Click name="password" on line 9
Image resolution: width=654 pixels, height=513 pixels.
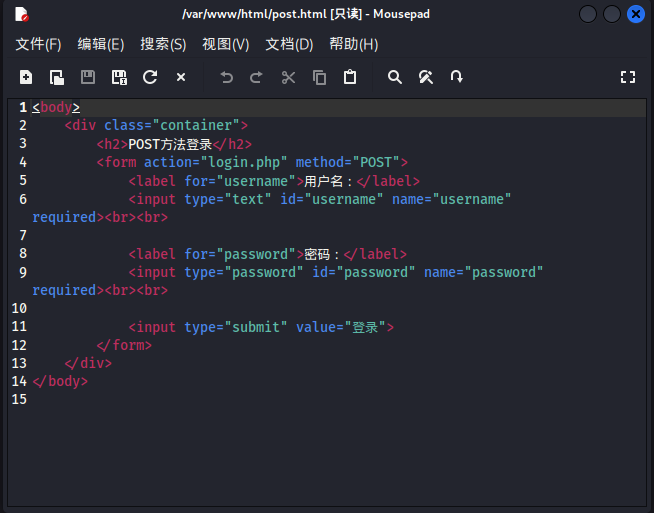click(483, 272)
